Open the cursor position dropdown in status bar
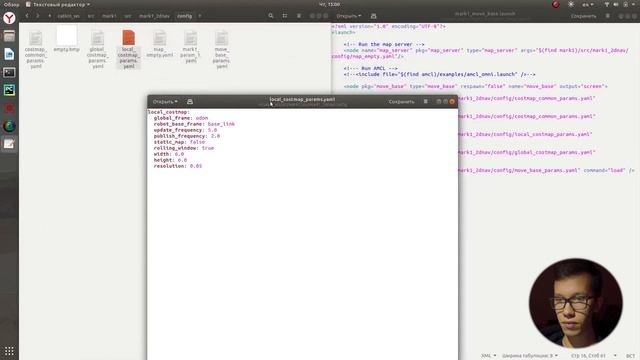Screen dimensions: 640x360 [593, 356]
